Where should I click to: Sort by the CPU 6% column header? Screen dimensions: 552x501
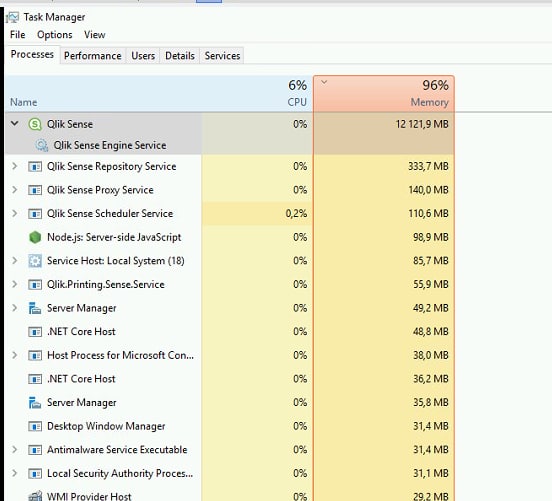(x=257, y=94)
